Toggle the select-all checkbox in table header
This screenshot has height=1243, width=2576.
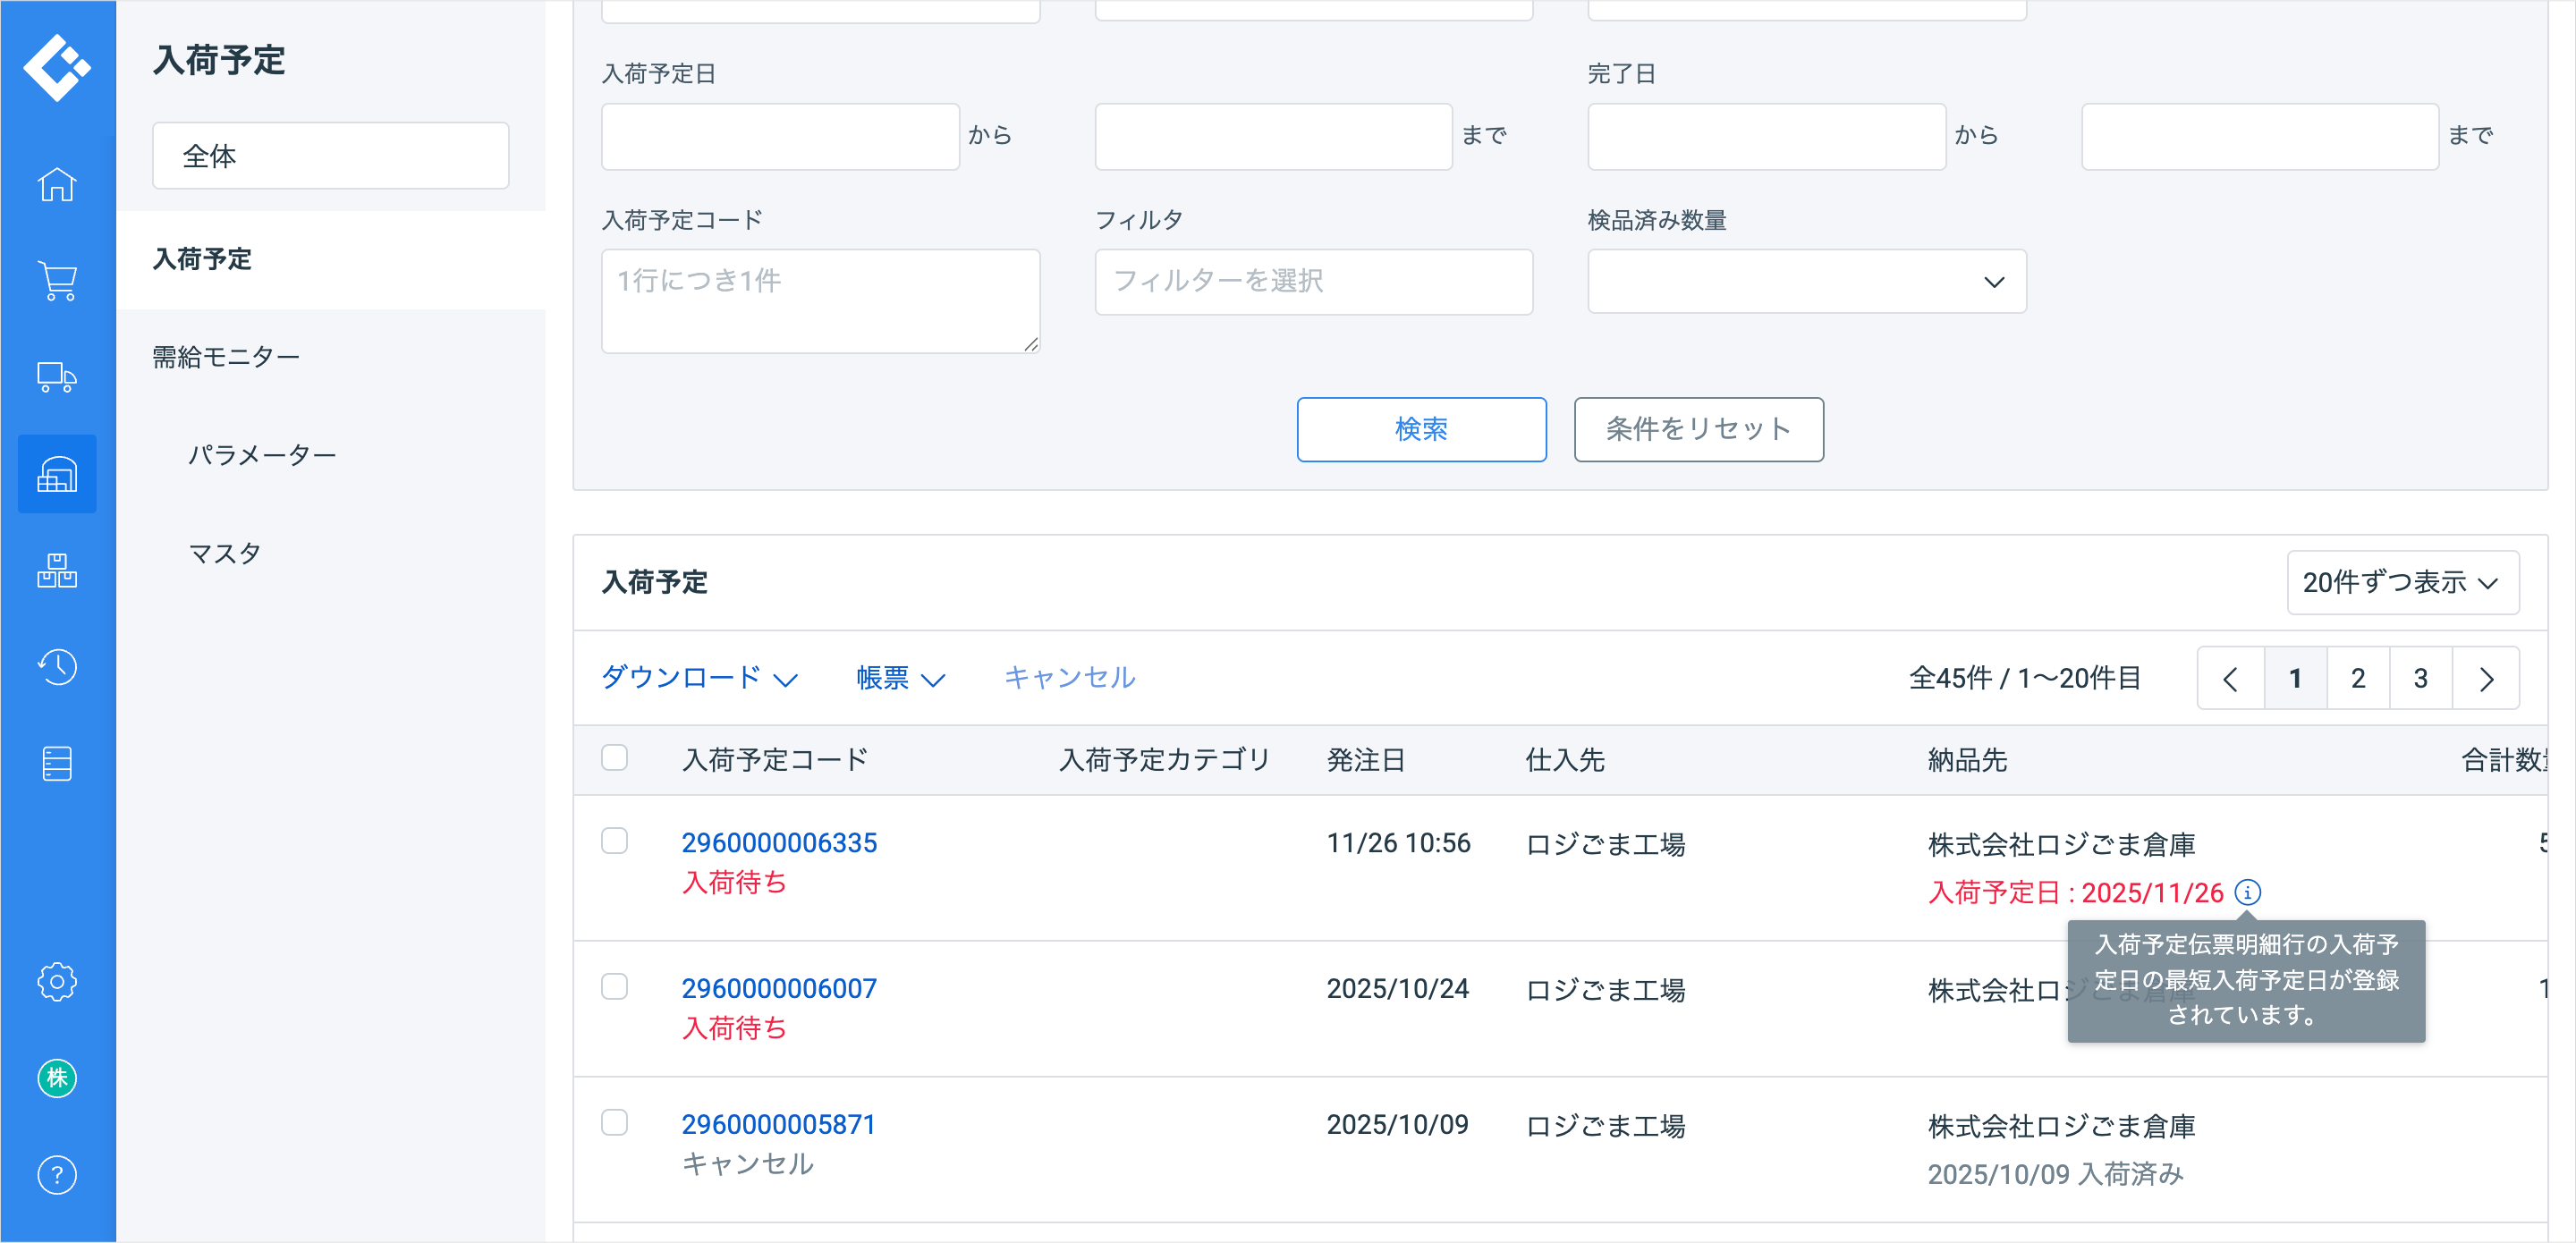click(x=614, y=758)
